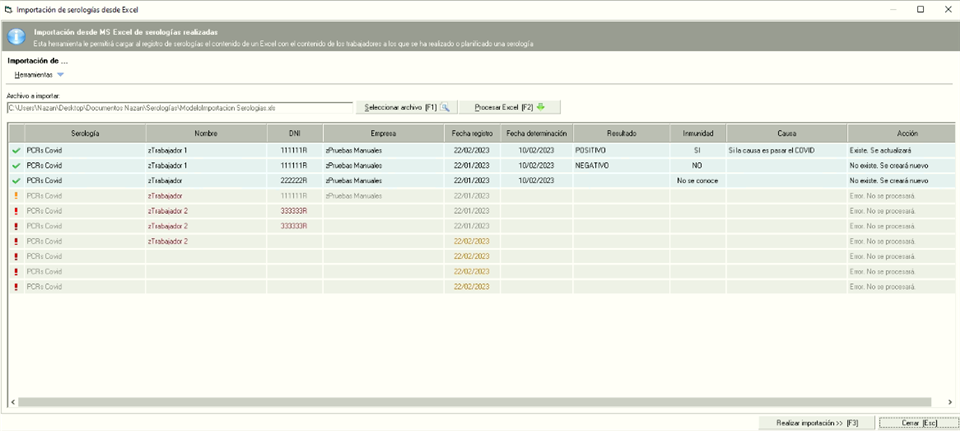960x431 pixels.
Task: Click the magnifier icon on Seleccionar archivo
Action: (446, 107)
